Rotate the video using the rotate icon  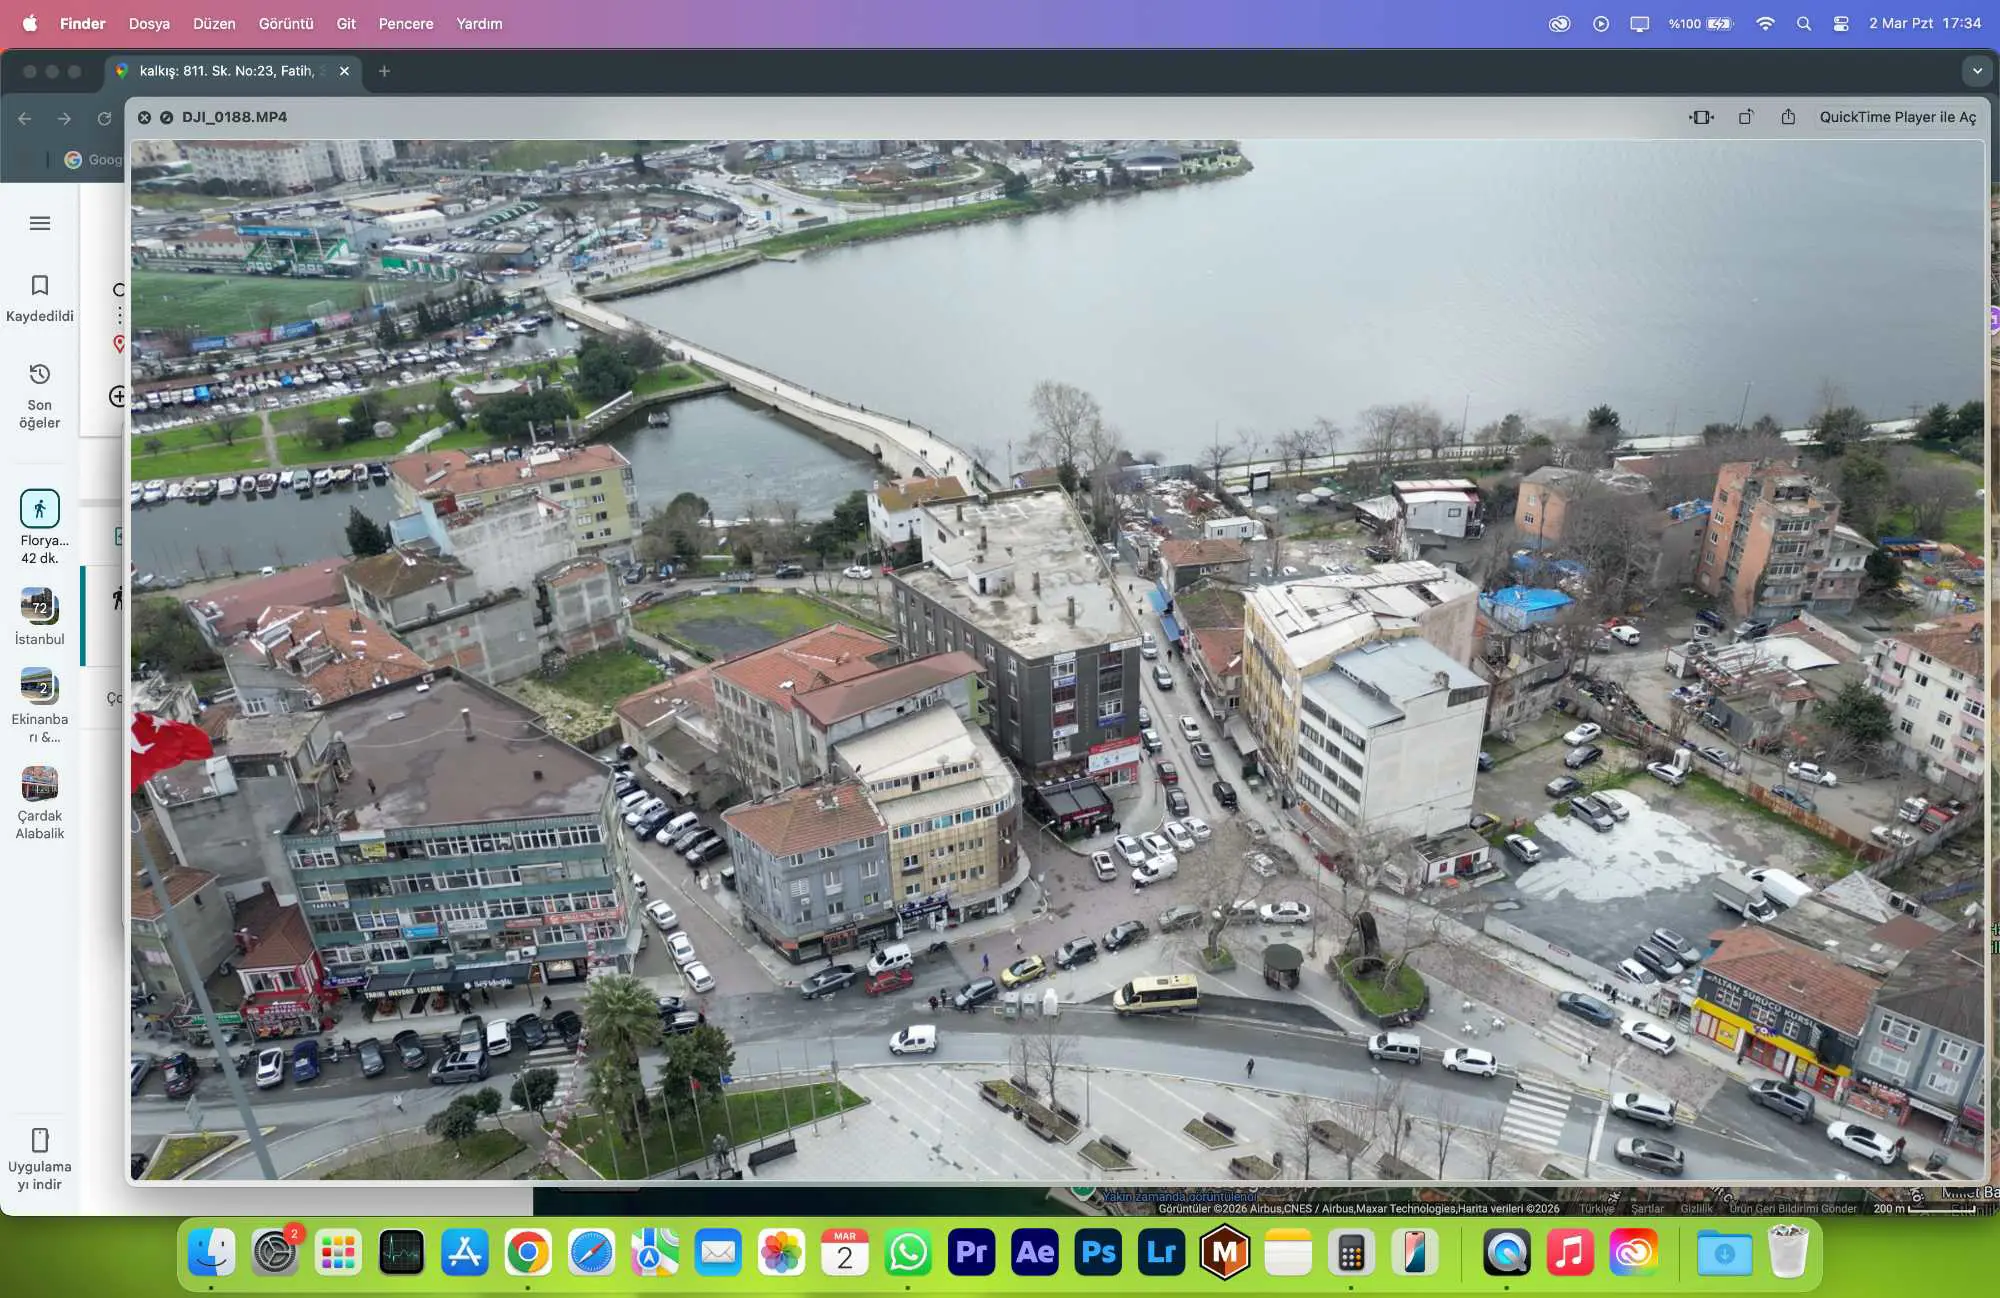point(1746,117)
